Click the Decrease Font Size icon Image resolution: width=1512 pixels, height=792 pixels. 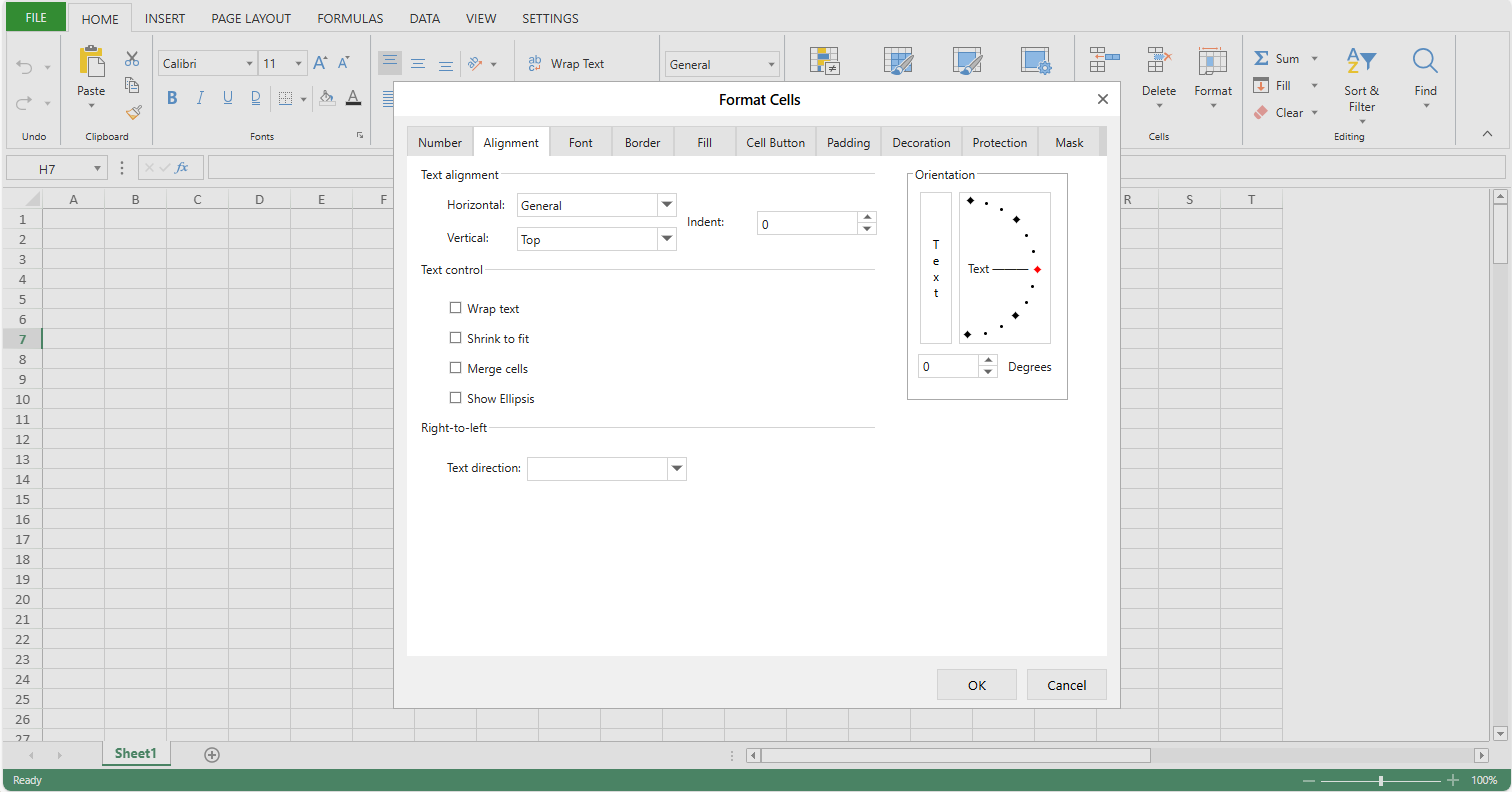point(344,63)
